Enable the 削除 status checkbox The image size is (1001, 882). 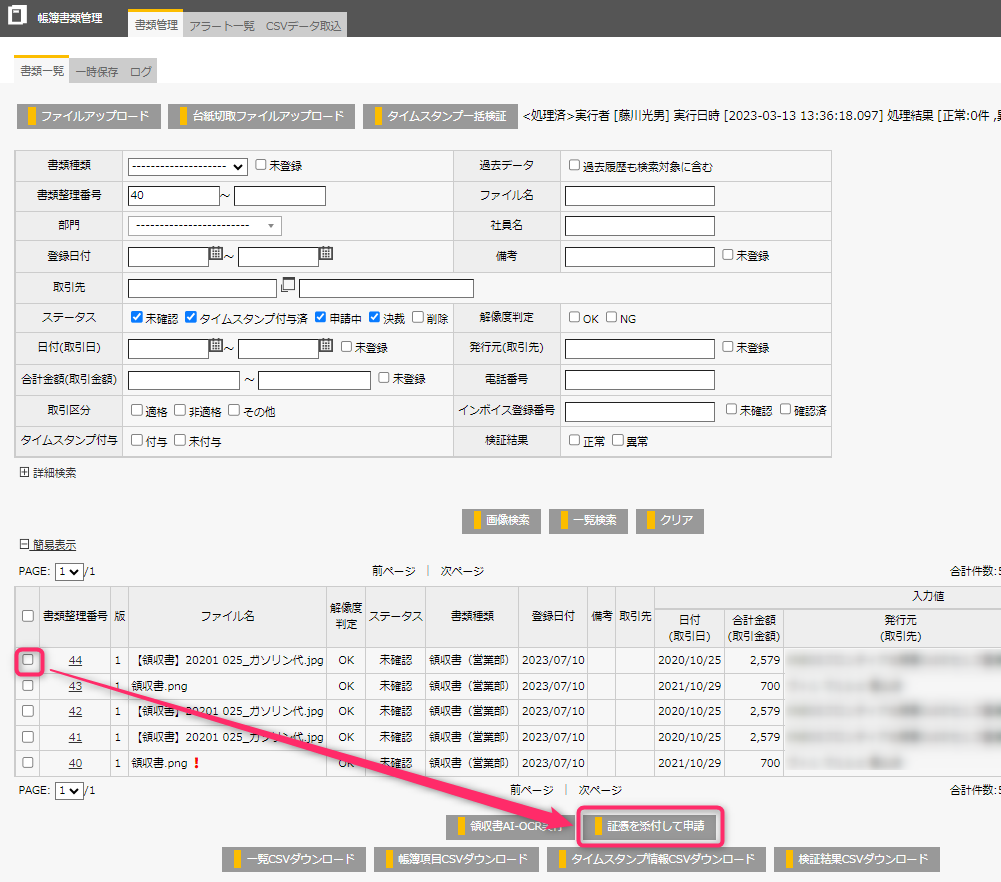click(x=418, y=317)
